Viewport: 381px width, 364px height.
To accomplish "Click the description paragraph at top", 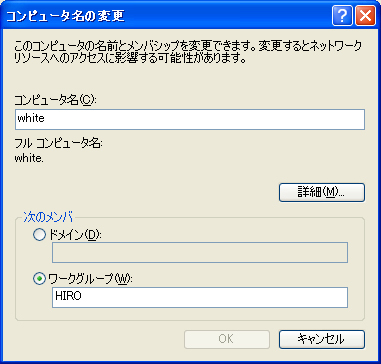I will [189, 52].
